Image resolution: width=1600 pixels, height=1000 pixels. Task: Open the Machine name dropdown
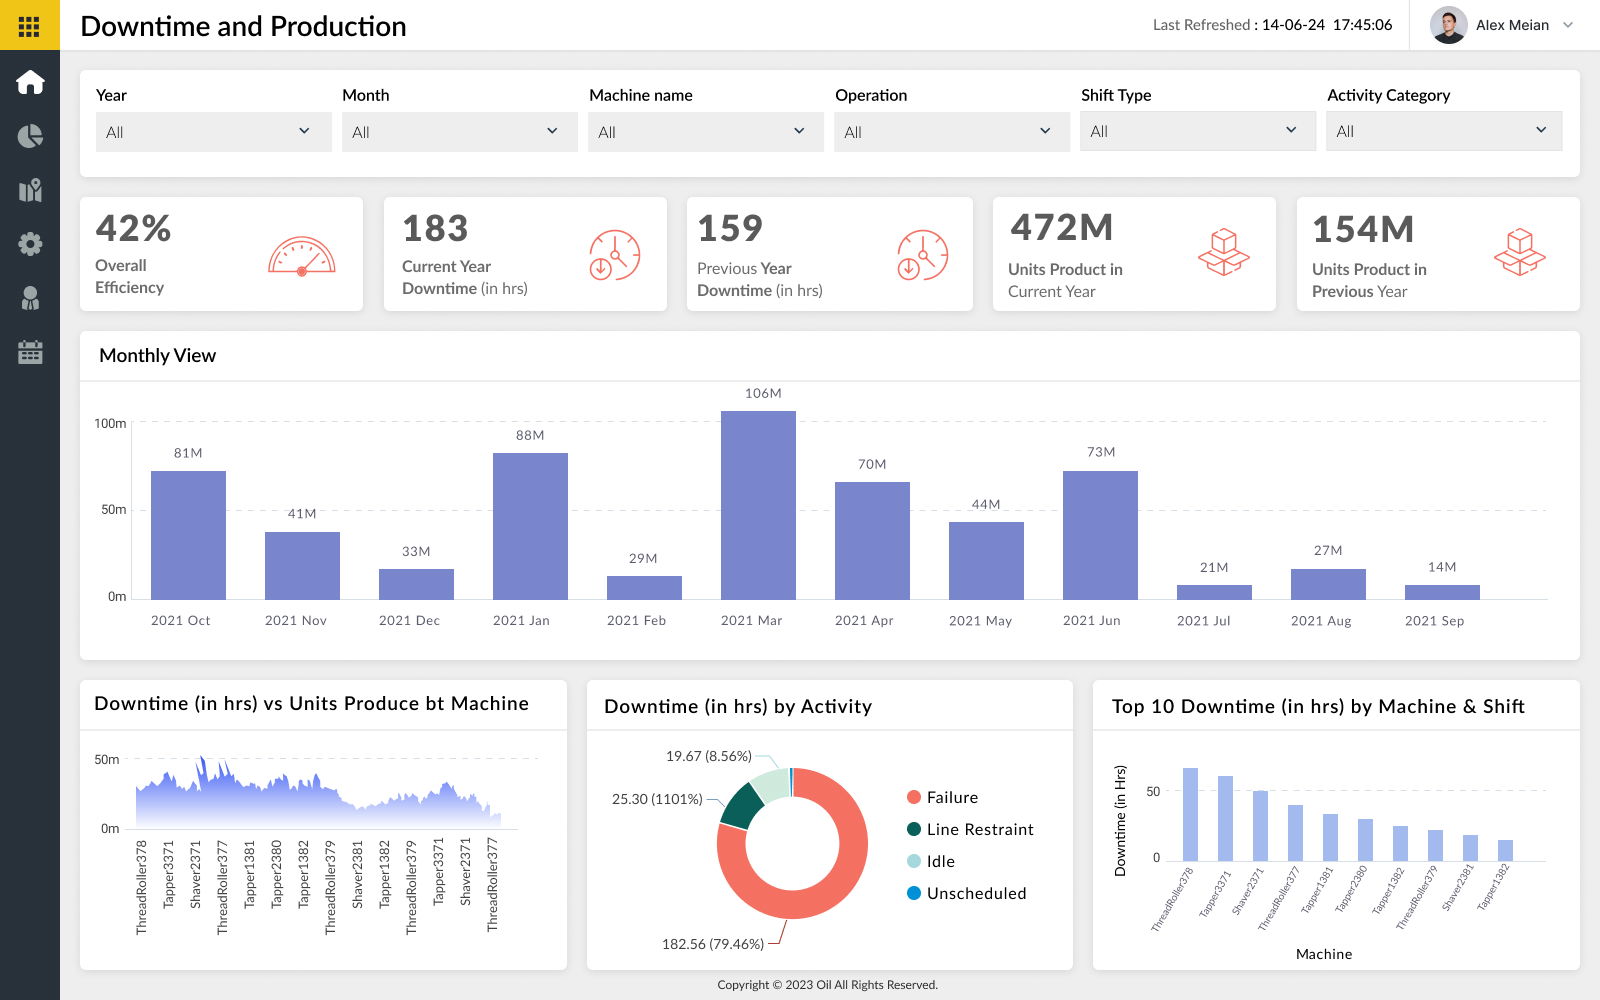pyautogui.click(x=705, y=132)
